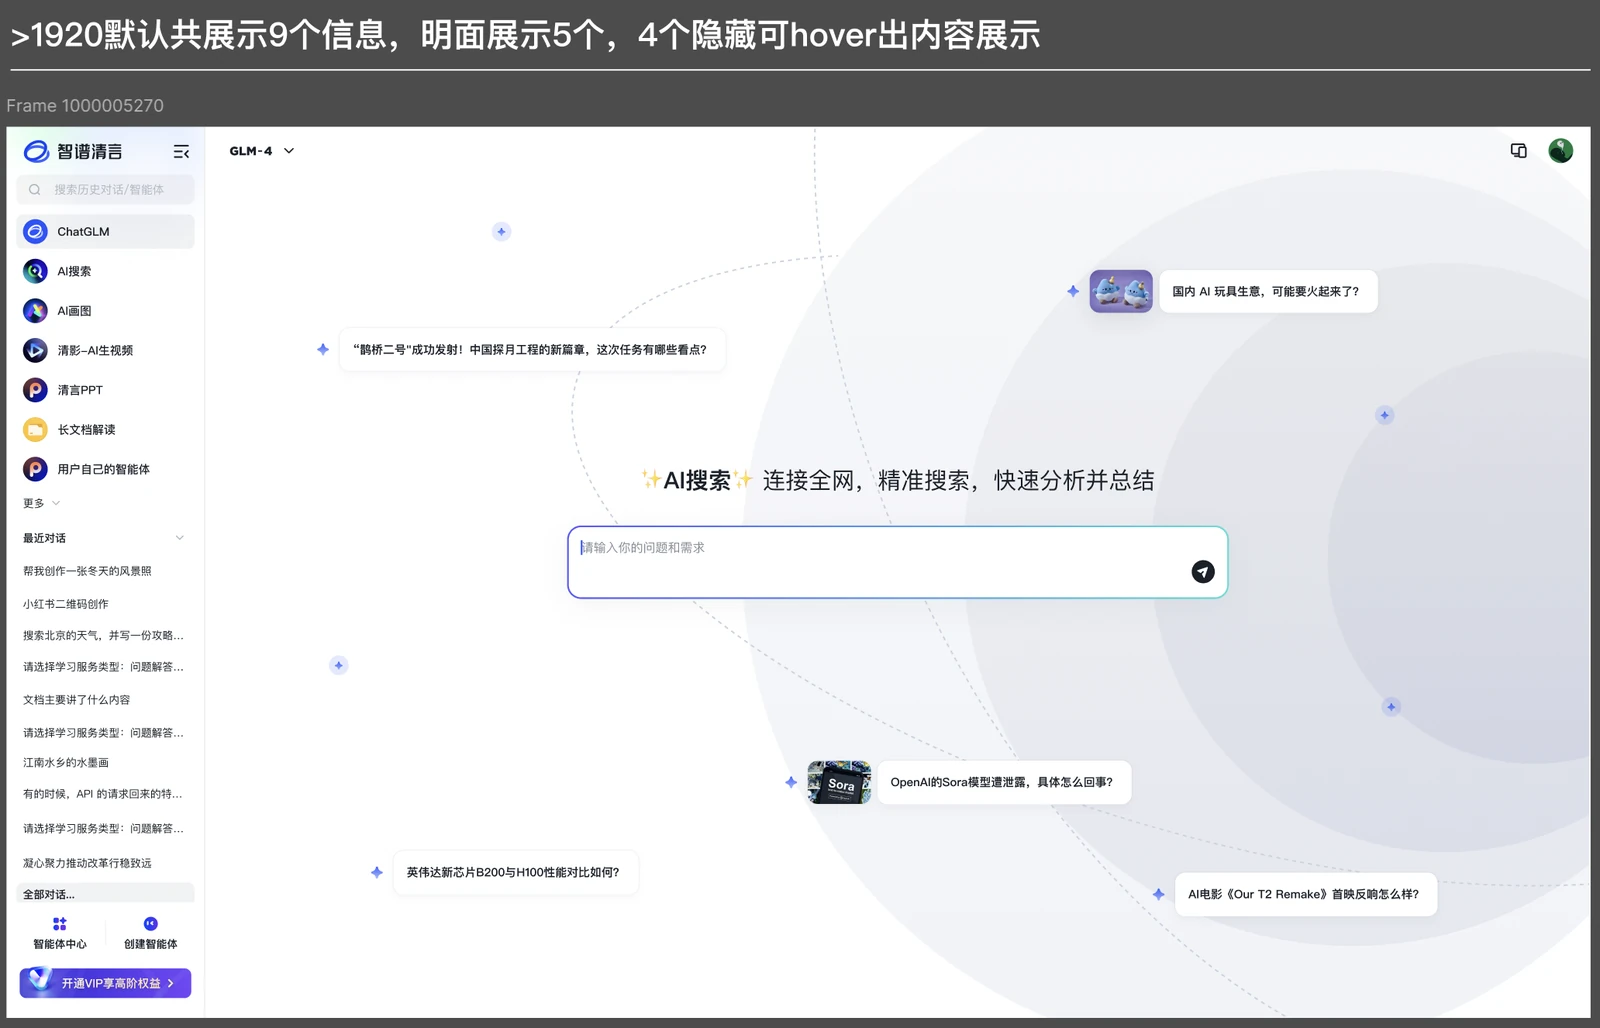Open chat 文档主要讲了什么内容

[x=77, y=700]
